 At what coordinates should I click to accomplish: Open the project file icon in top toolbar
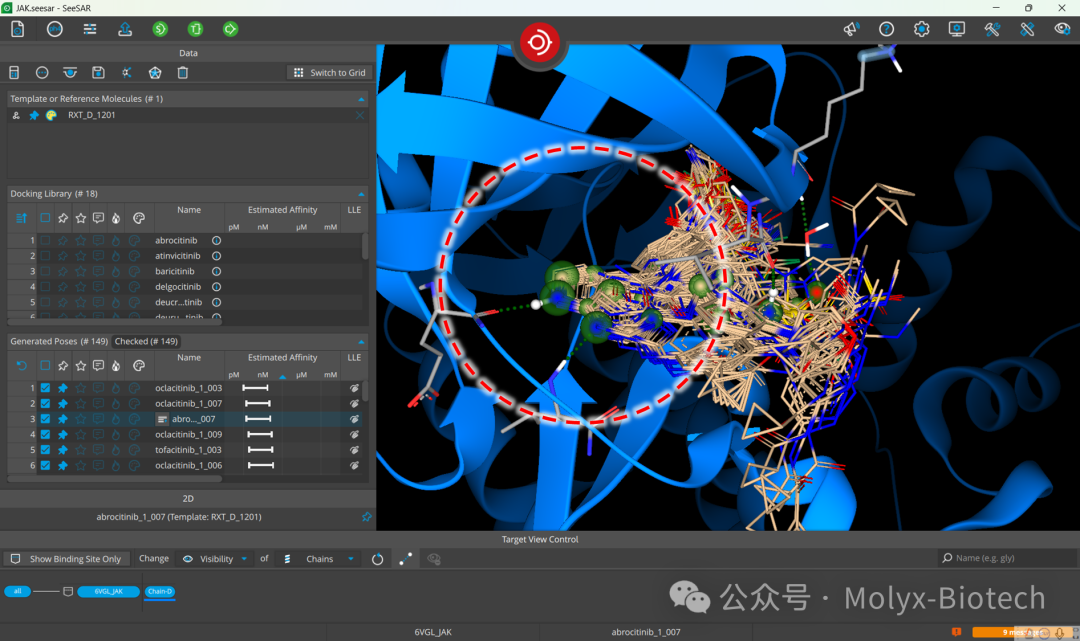click(x=18, y=29)
